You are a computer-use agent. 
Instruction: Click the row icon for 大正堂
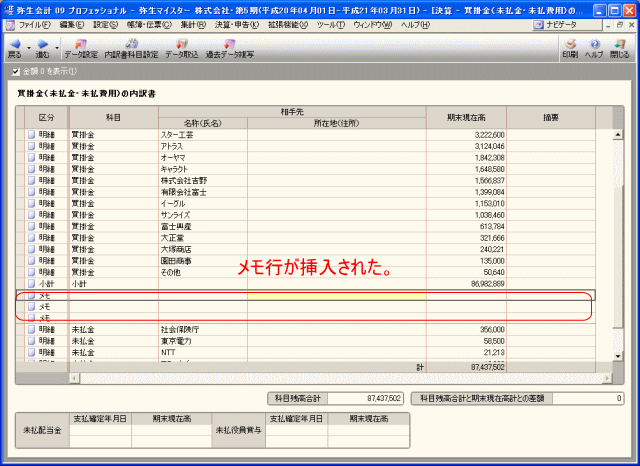pyautogui.click(x=31, y=237)
